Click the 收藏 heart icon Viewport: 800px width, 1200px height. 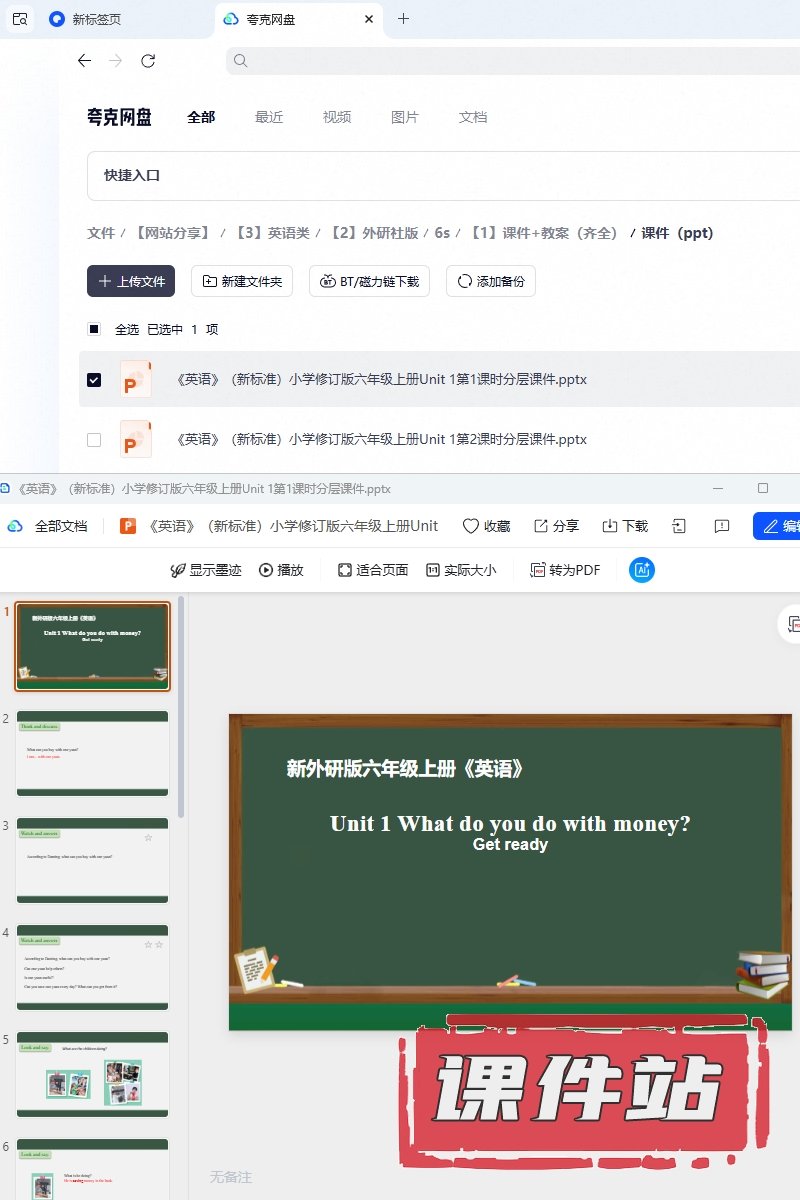[470, 526]
